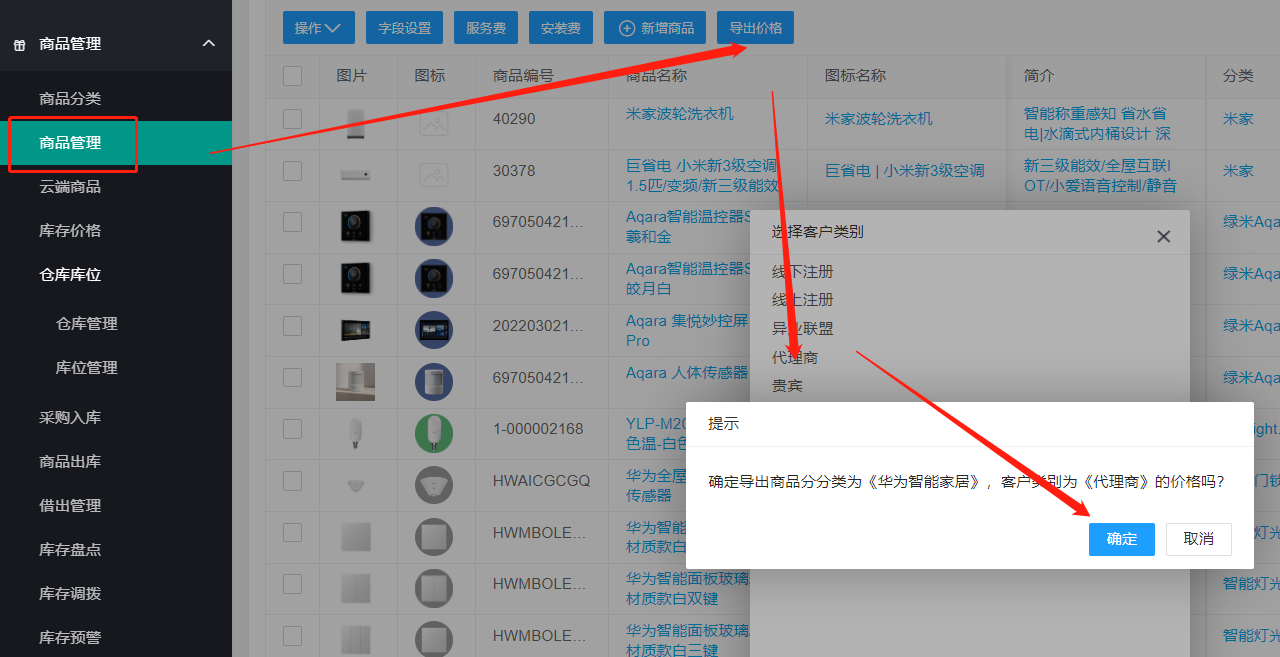Select 线上注册 customer type
Viewport: 1280px width, 657px height.
tap(802, 300)
